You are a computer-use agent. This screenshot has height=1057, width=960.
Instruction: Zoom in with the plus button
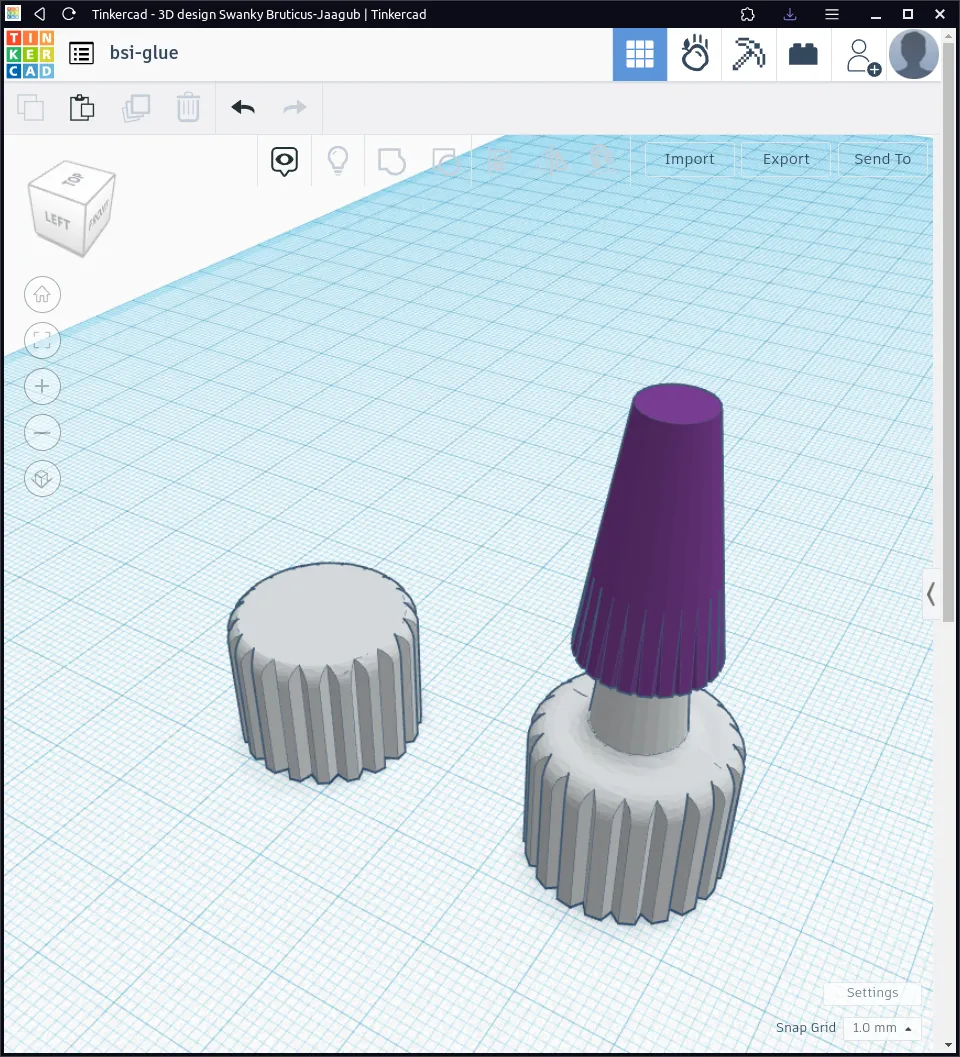pyautogui.click(x=42, y=386)
